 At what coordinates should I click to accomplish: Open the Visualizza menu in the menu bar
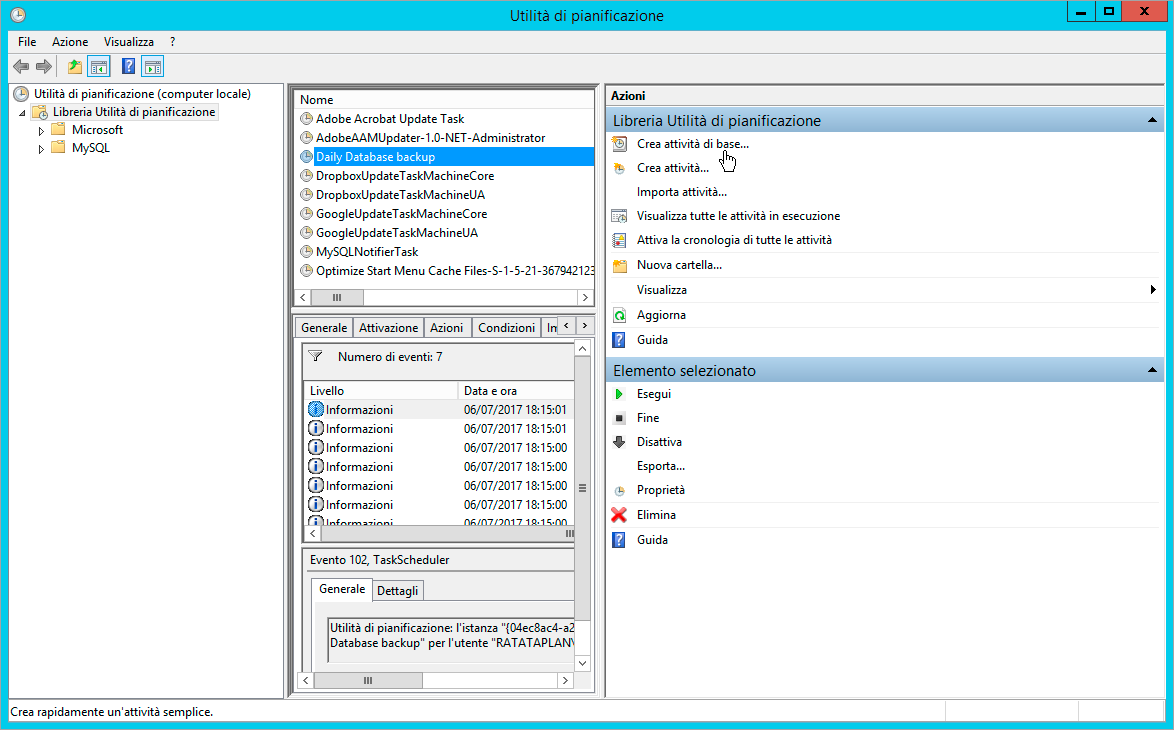(x=129, y=42)
